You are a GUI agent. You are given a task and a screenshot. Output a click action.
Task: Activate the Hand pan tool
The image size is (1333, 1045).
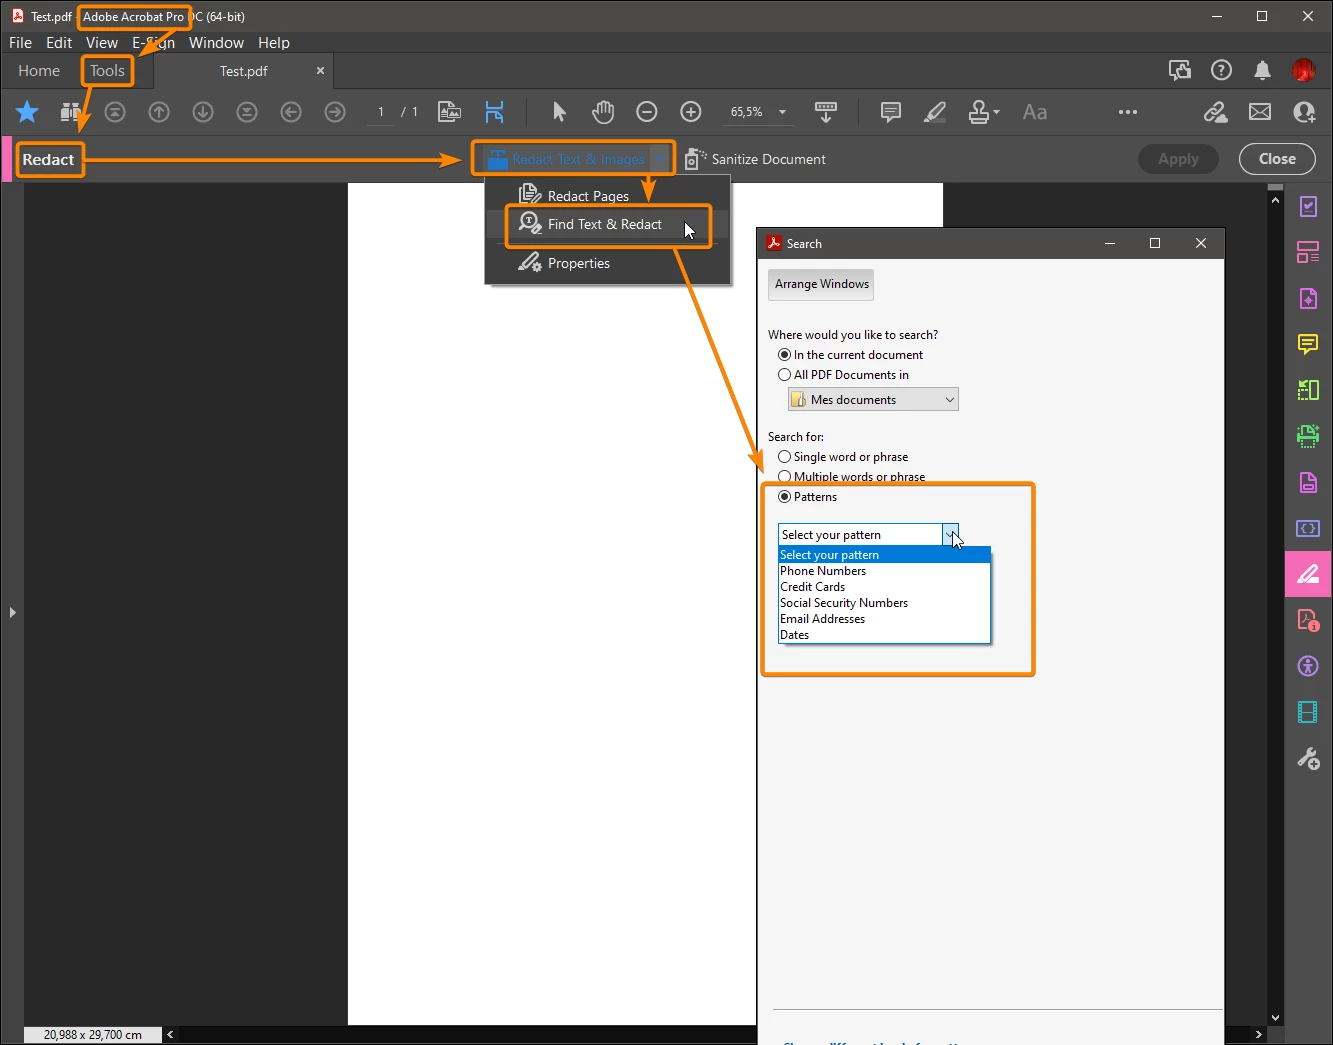603,112
